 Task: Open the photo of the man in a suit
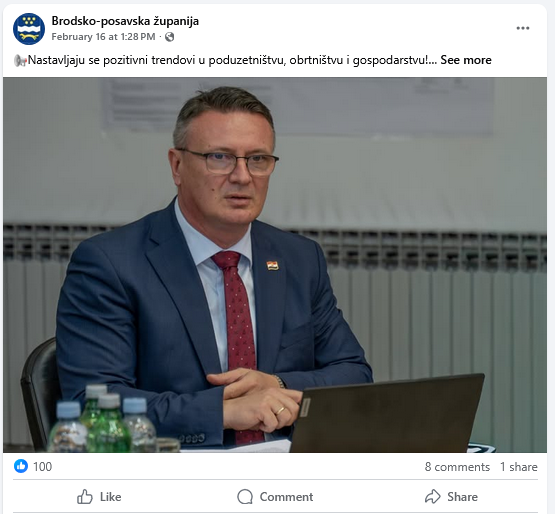[x=275, y=265]
